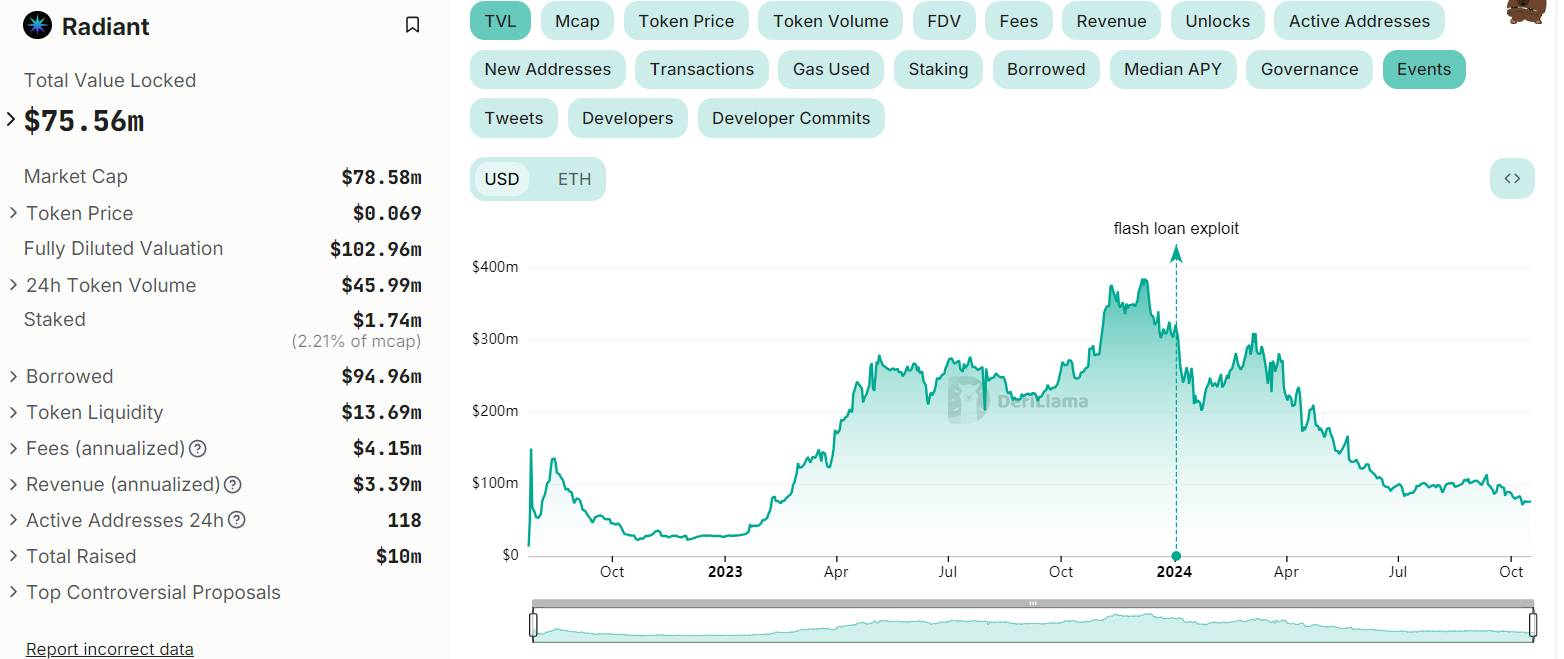Enable the Active Addresses chart metric
Image resolution: width=1564 pixels, height=659 pixels.
coord(1359,21)
